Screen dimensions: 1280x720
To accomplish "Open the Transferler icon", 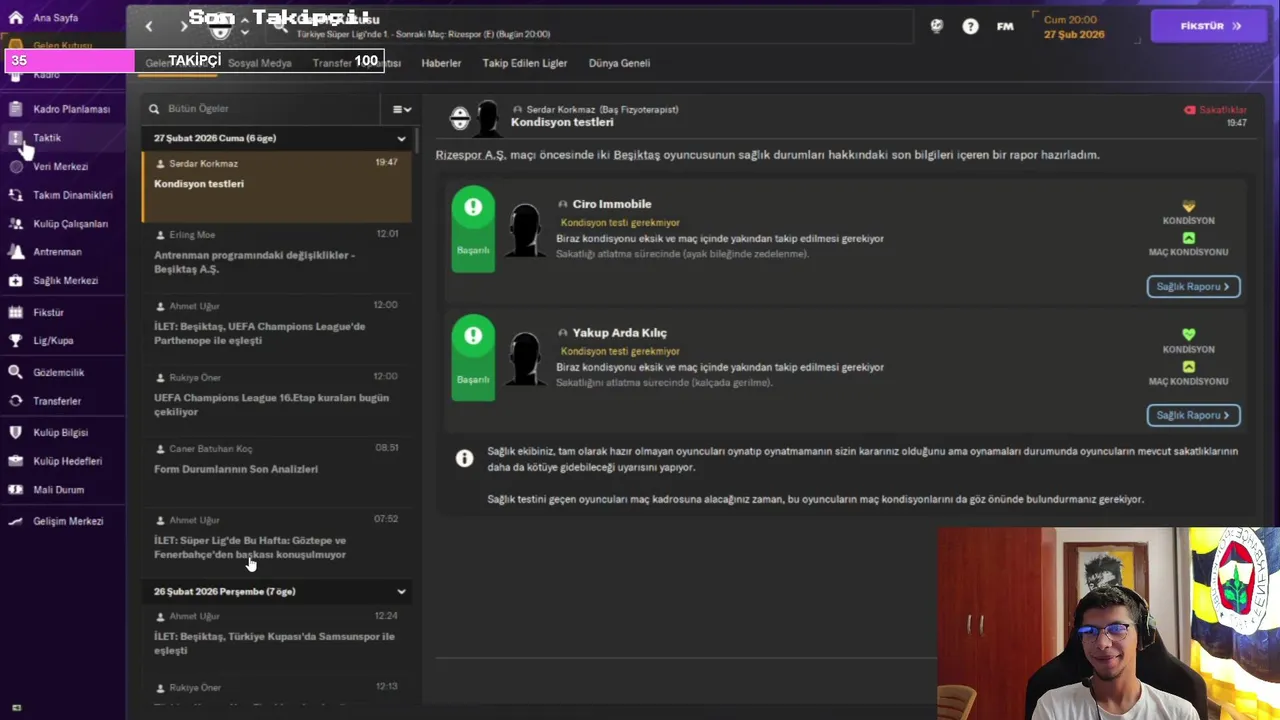I will point(15,401).
